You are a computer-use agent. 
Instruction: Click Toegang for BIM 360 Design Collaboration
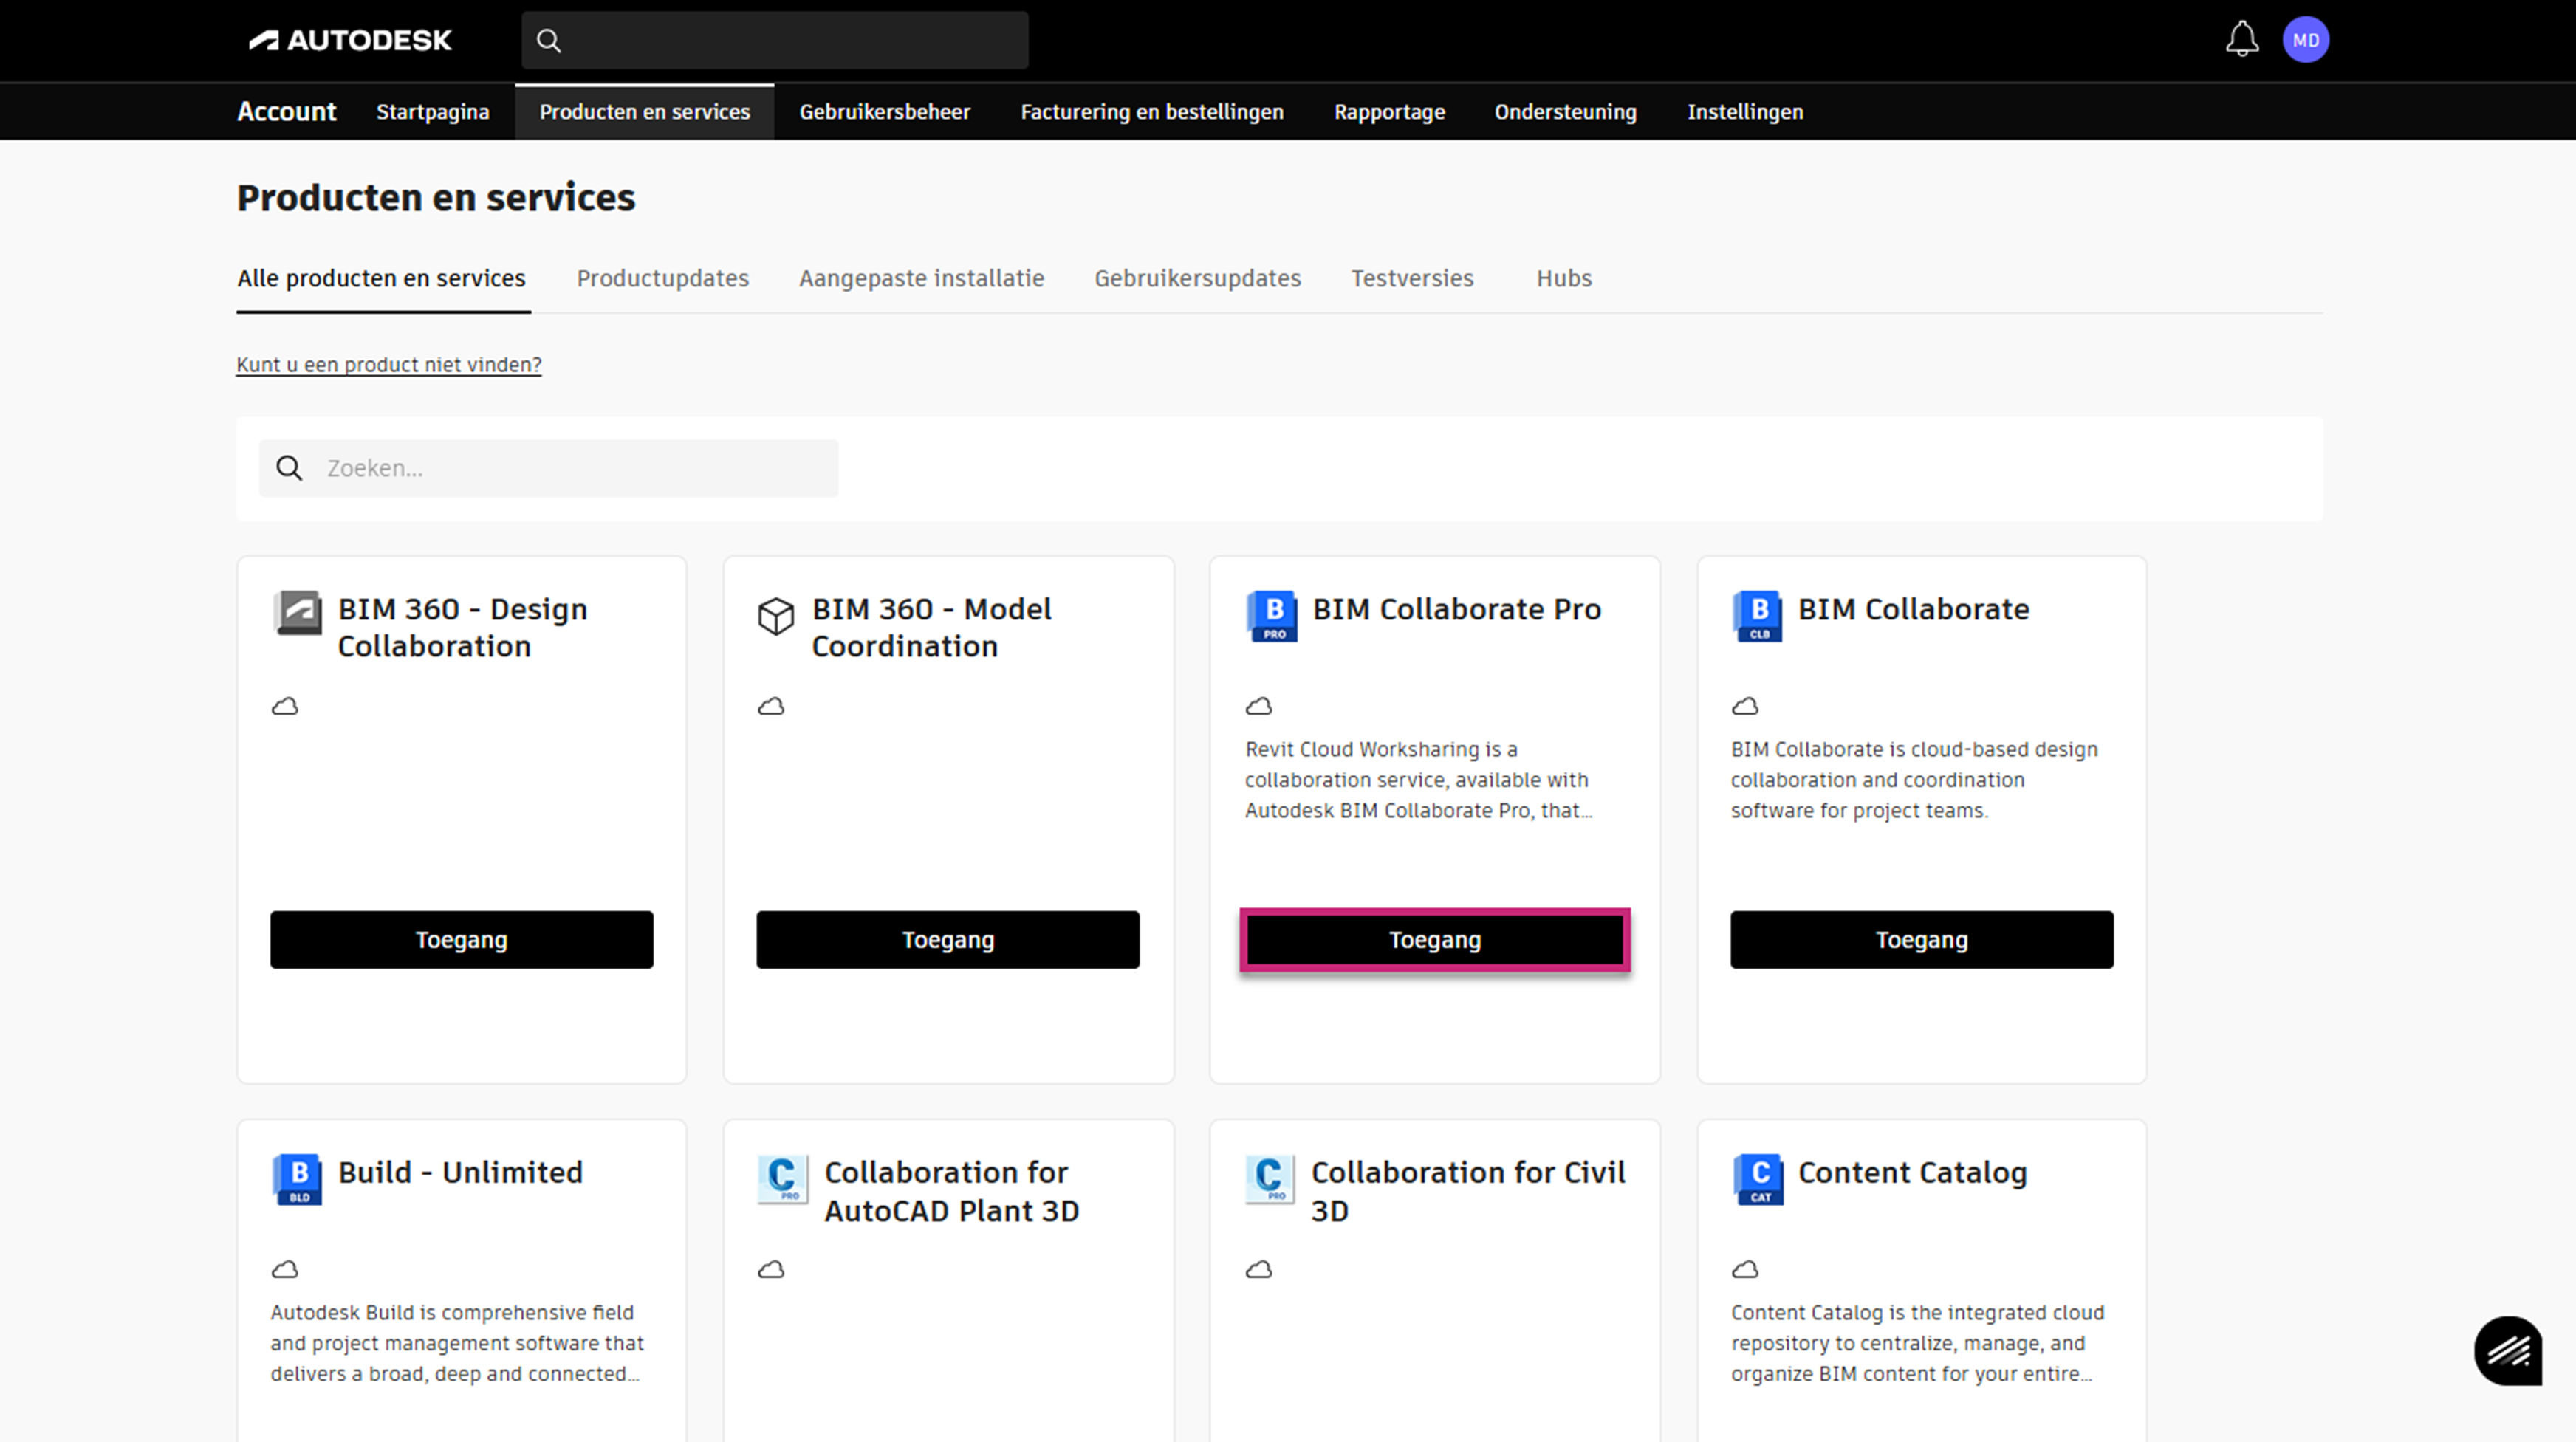point(461,939)
